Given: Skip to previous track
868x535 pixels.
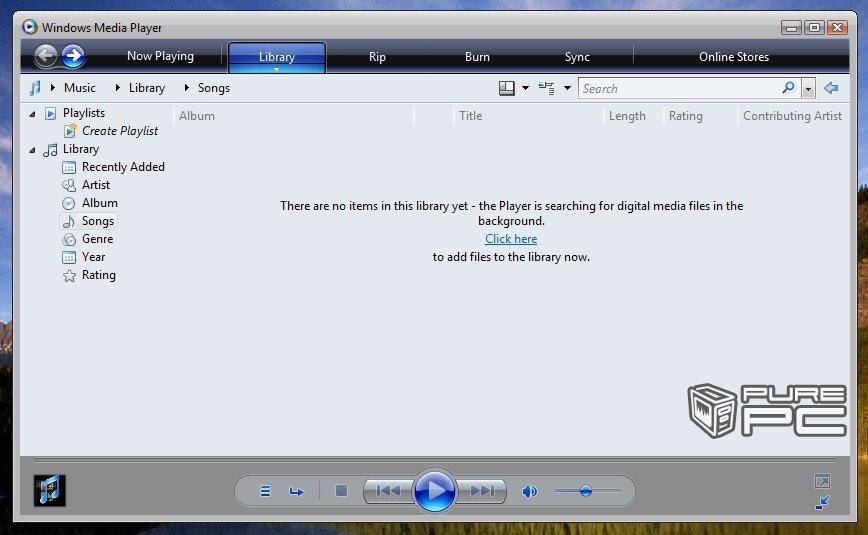Looking at the screenshot, I should click(x=388, y=491).
